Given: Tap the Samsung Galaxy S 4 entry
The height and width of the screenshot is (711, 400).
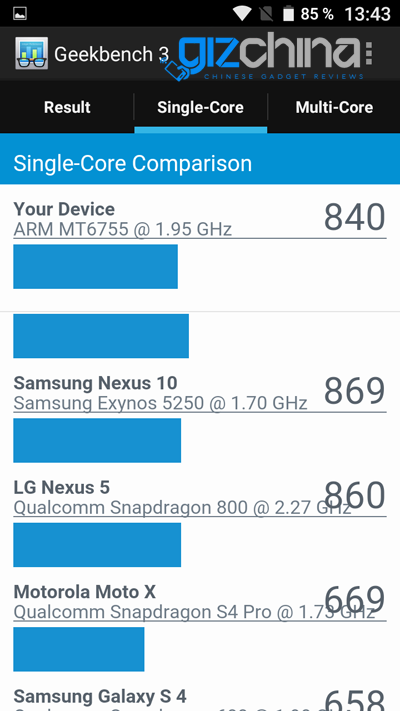Looking at the screenshot, I should click(200, 698).
